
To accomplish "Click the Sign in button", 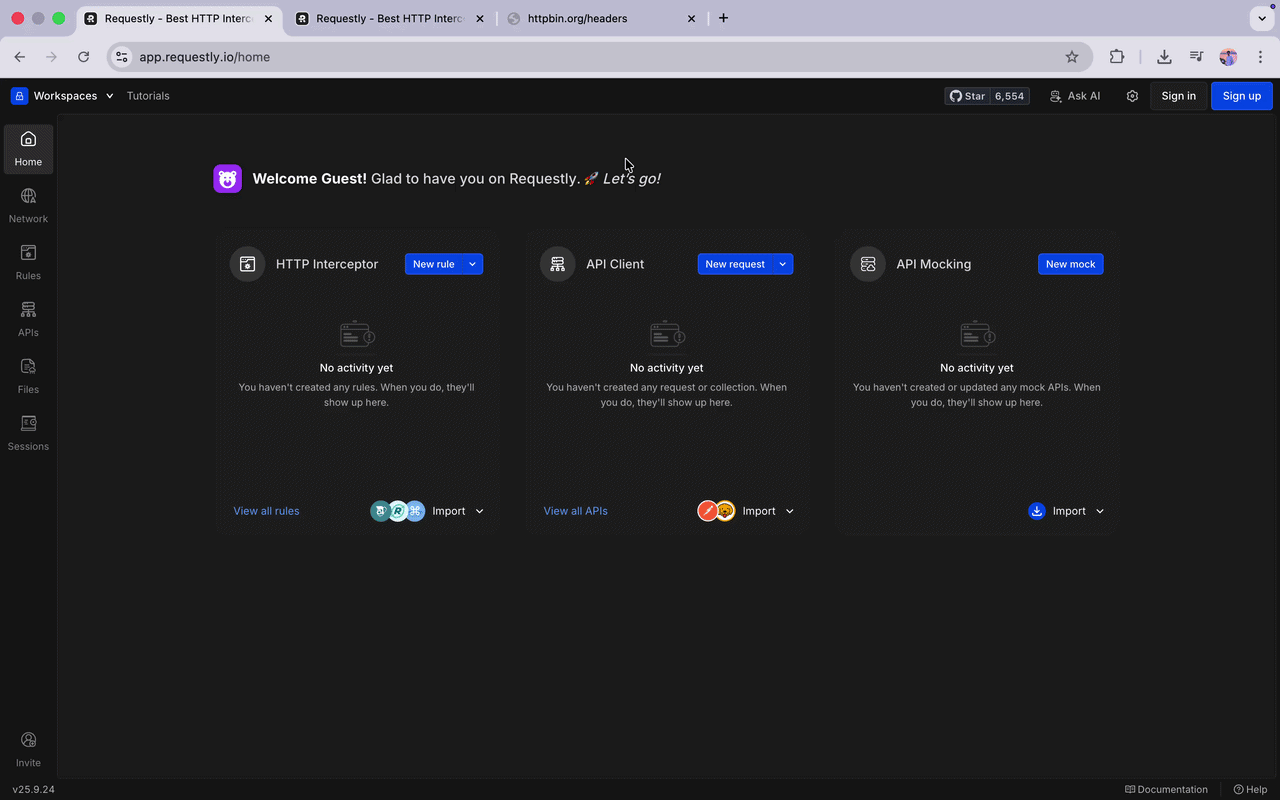I will click(x=1179, y=96).
